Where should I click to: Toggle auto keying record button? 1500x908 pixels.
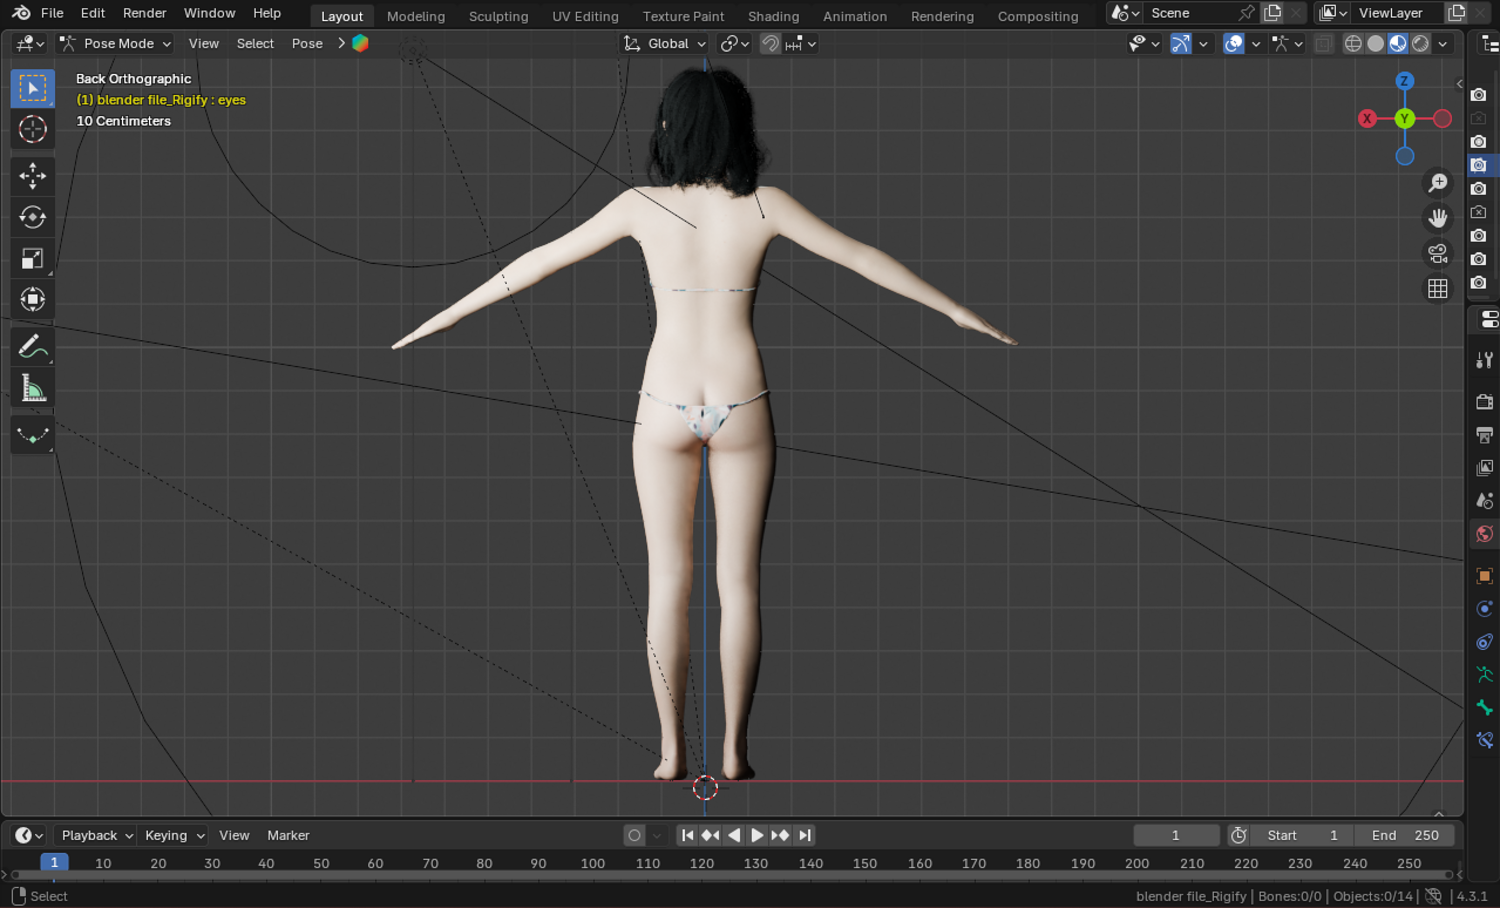click(x=634, y=835)
